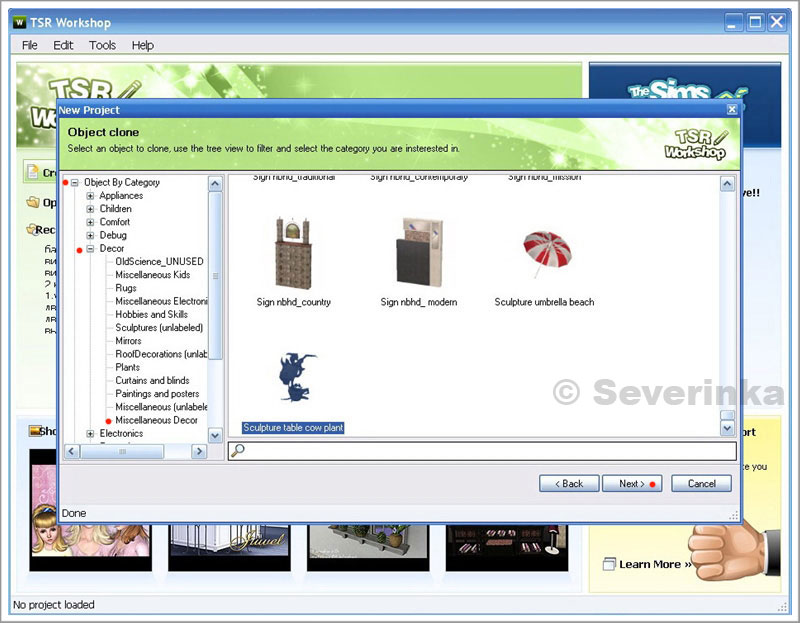Screen dimensions: 800x623
Task: Maximize the TSR Workshop window
Action: (x=755, y=22)
